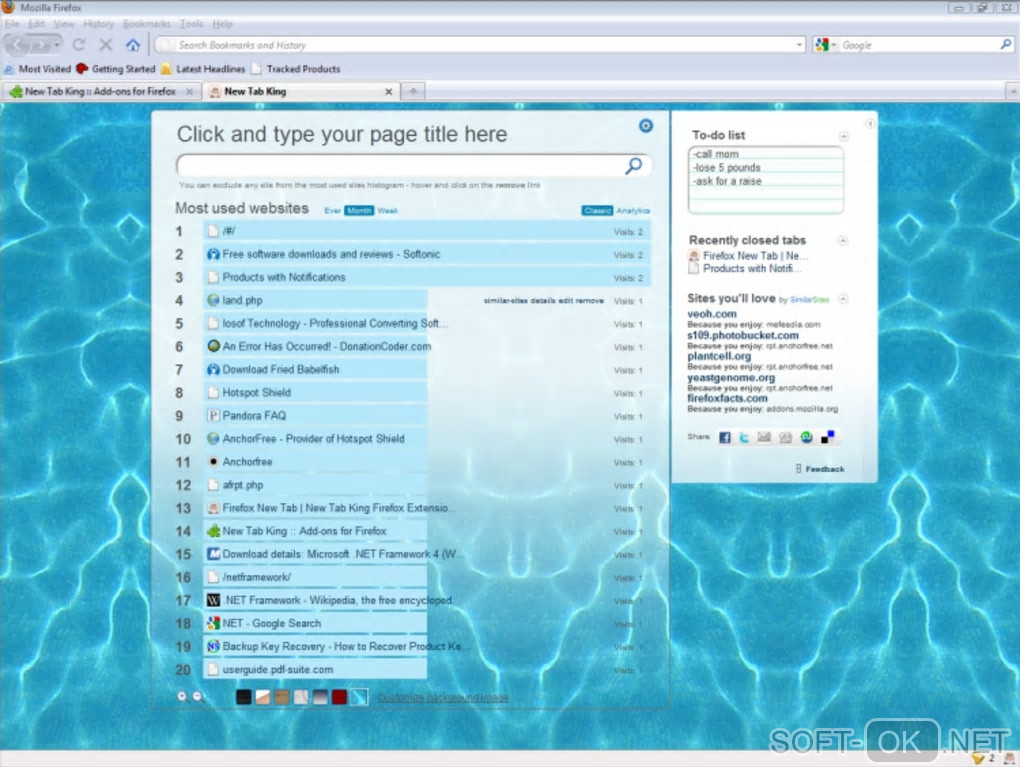Open the New Tab King settings gear
This screenshot has width=1020, height=767.
(x=645, y=126)
